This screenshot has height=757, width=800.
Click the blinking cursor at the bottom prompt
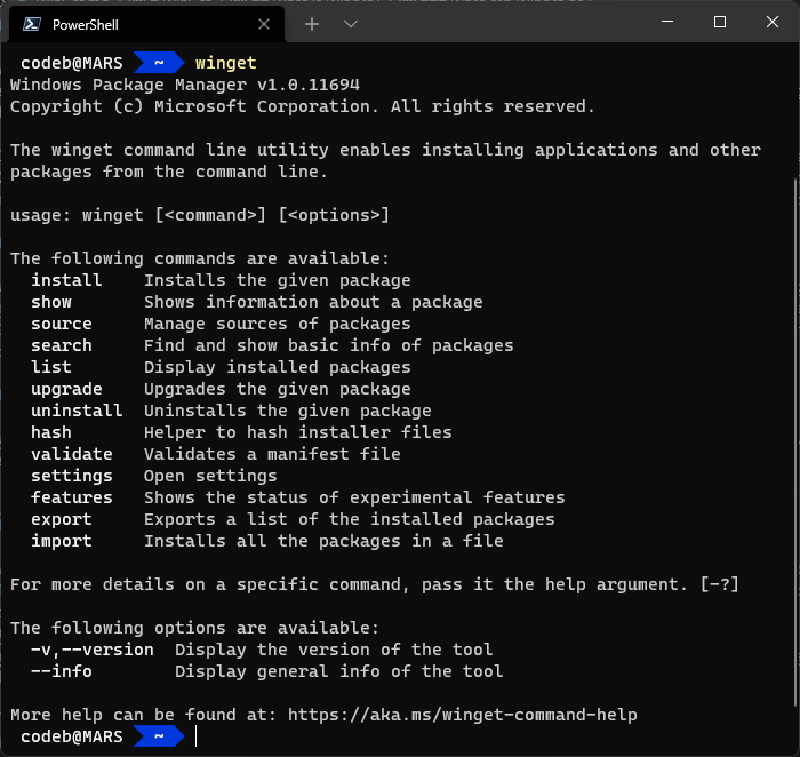click(197, 737)
